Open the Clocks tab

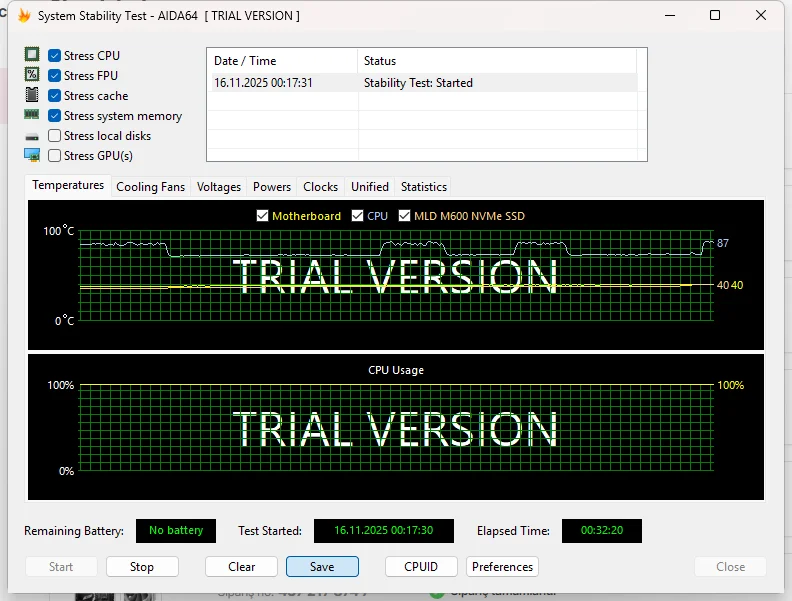pos(320,187)
